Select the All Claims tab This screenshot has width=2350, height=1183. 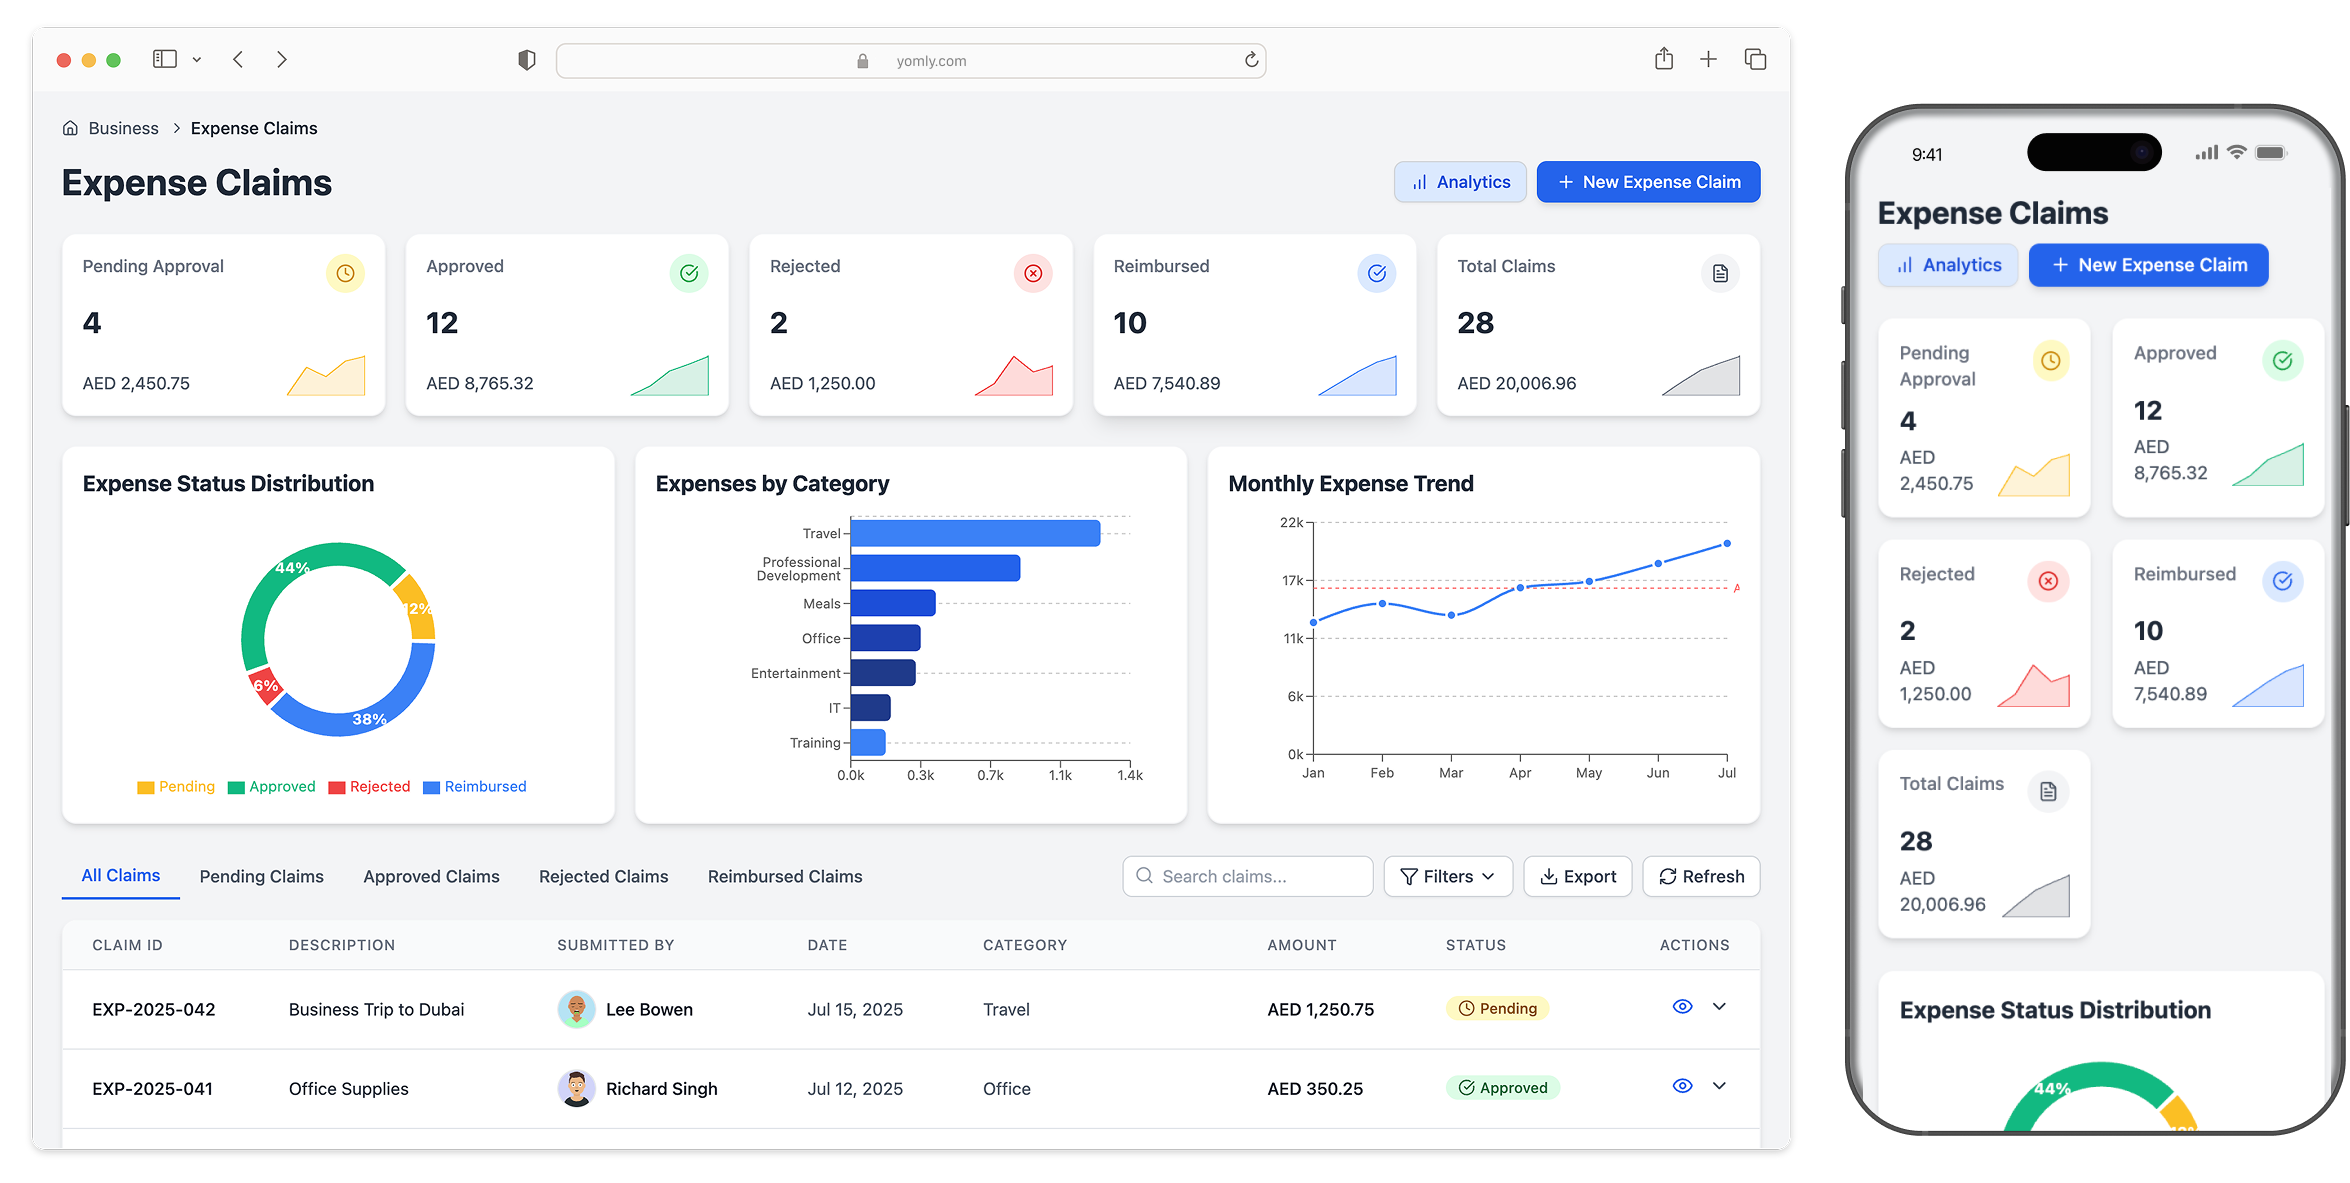pyautogui.click(x=121, y=876)
